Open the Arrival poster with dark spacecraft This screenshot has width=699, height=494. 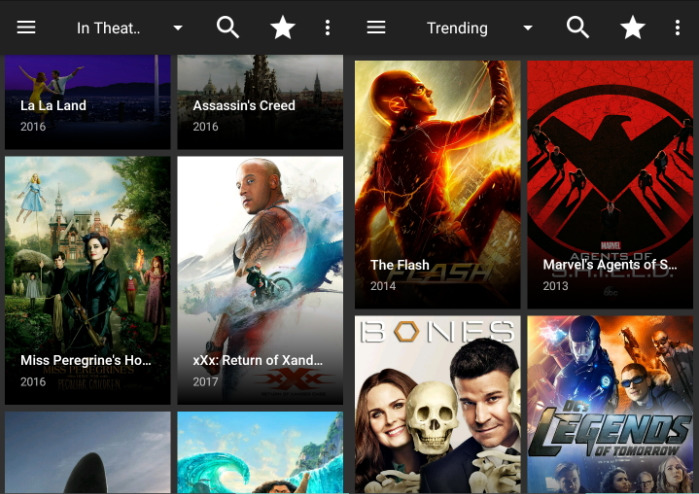pos(87,452)
